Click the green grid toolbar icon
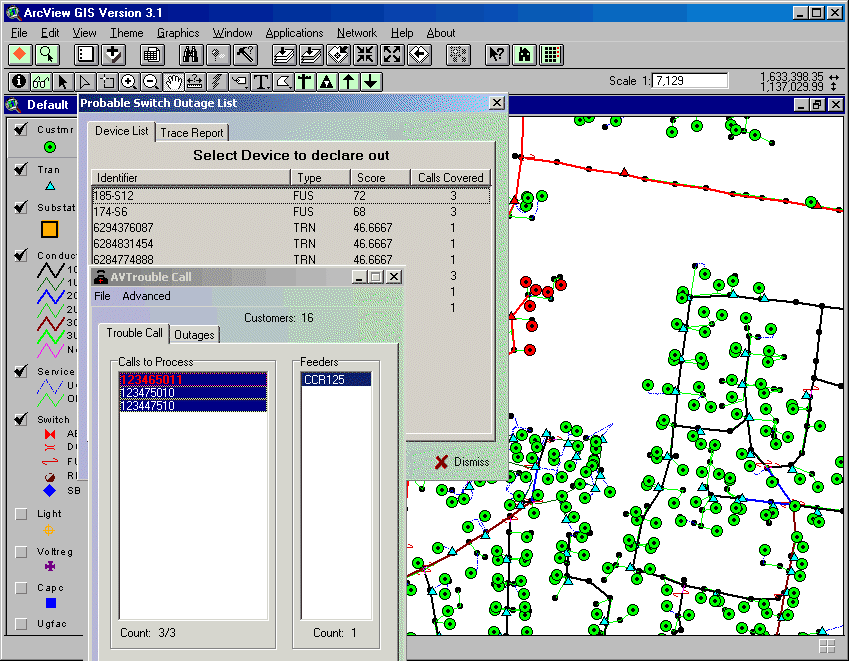 pyautogui.click(x=551, y=55)
